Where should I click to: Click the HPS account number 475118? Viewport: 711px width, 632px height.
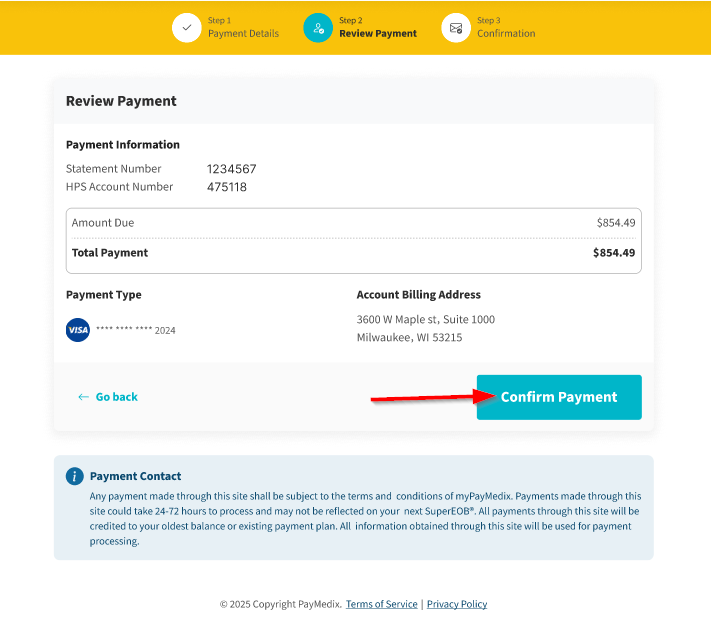(227, 187)
